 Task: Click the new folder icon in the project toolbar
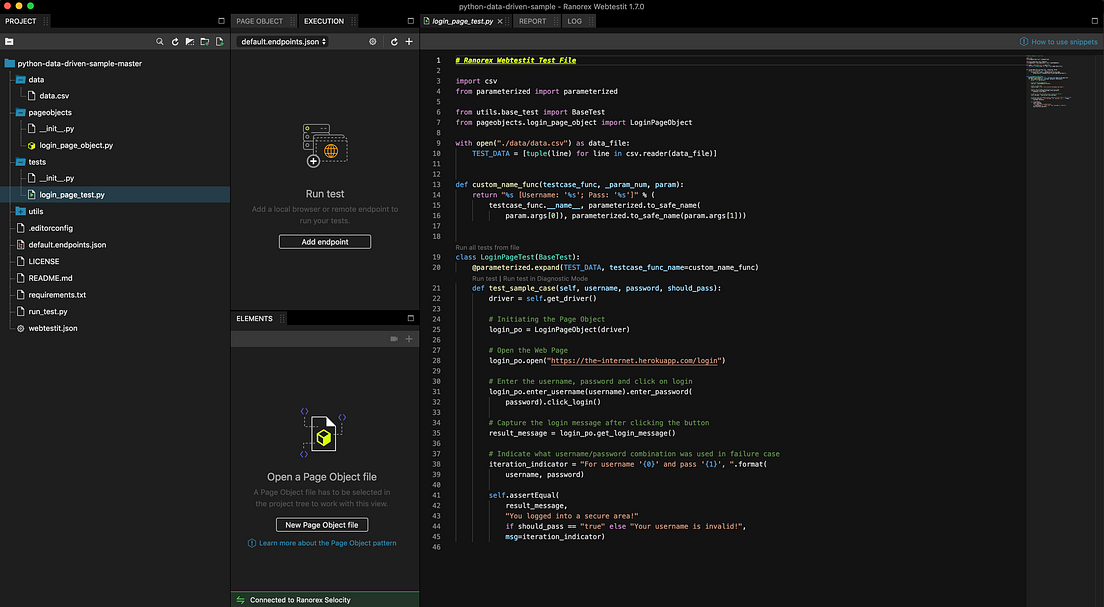click(x=204, y=42)
